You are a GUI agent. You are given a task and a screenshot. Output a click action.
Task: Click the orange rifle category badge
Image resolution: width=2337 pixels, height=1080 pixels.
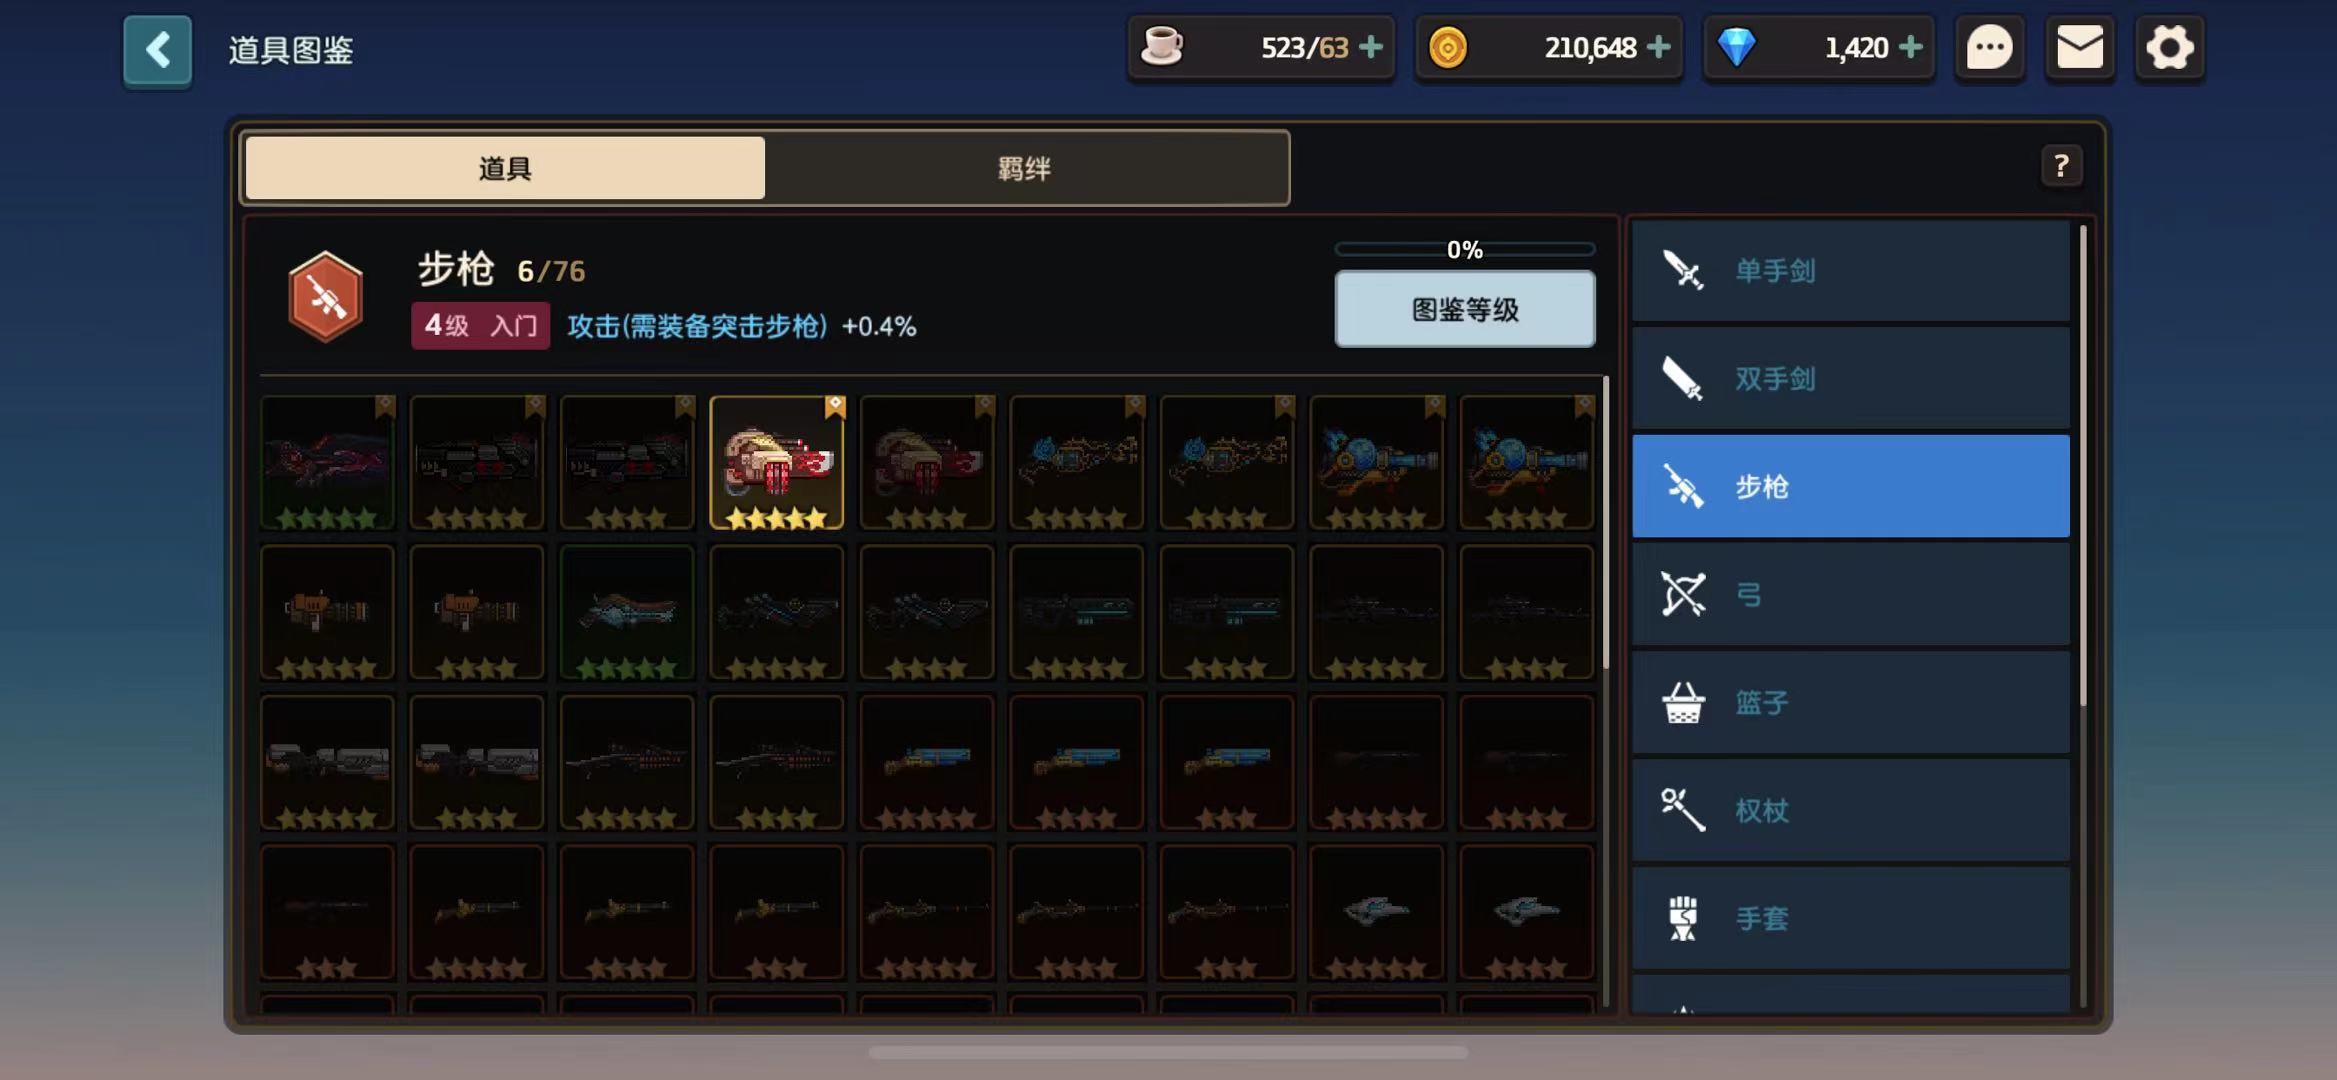coord(325,297)
